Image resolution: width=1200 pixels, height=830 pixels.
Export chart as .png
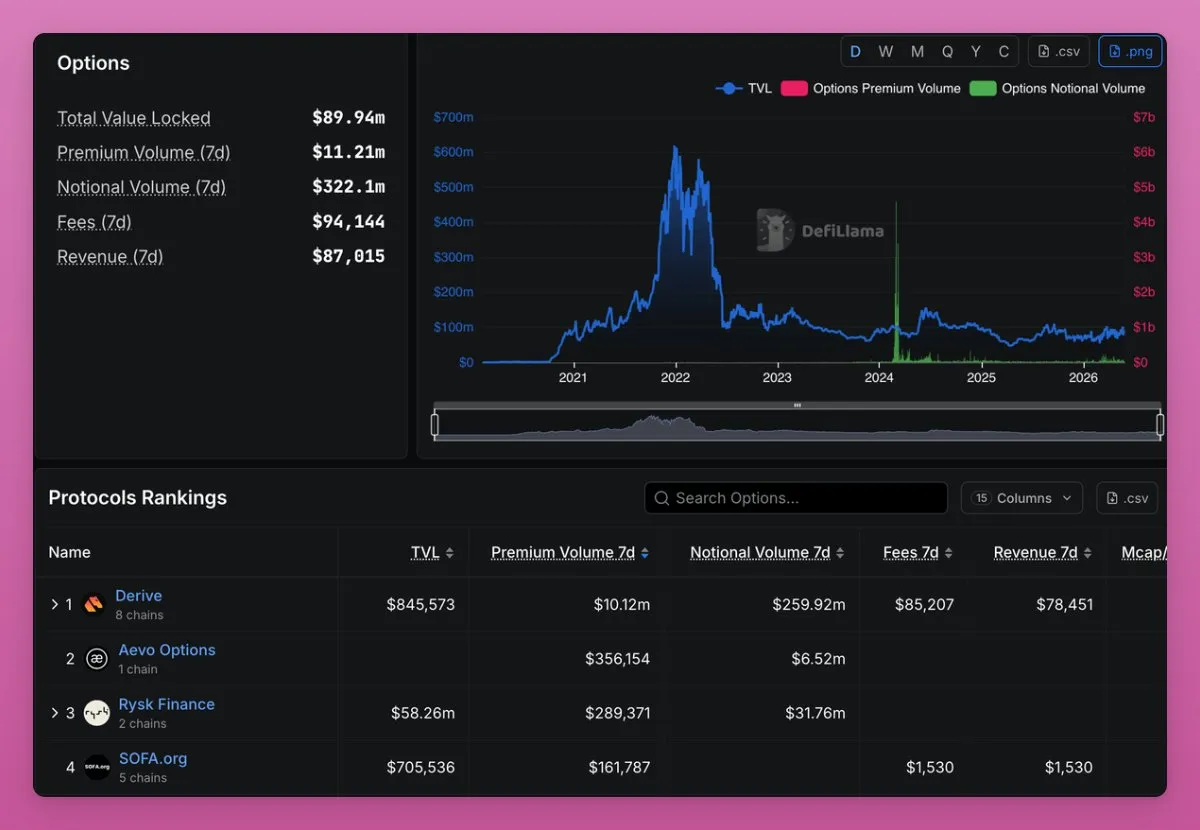(x=1130, y=52)
